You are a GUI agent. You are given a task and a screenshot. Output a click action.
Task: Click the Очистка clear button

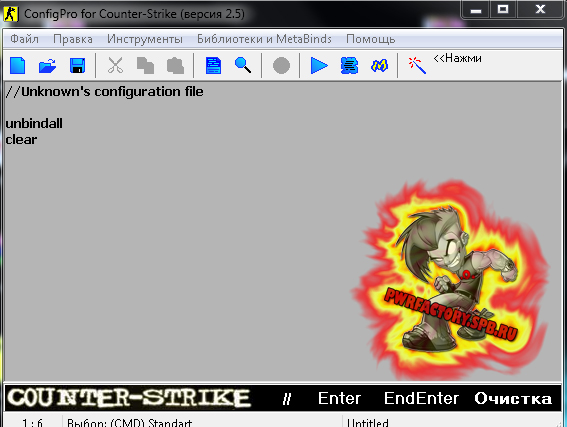click(513, 398)
